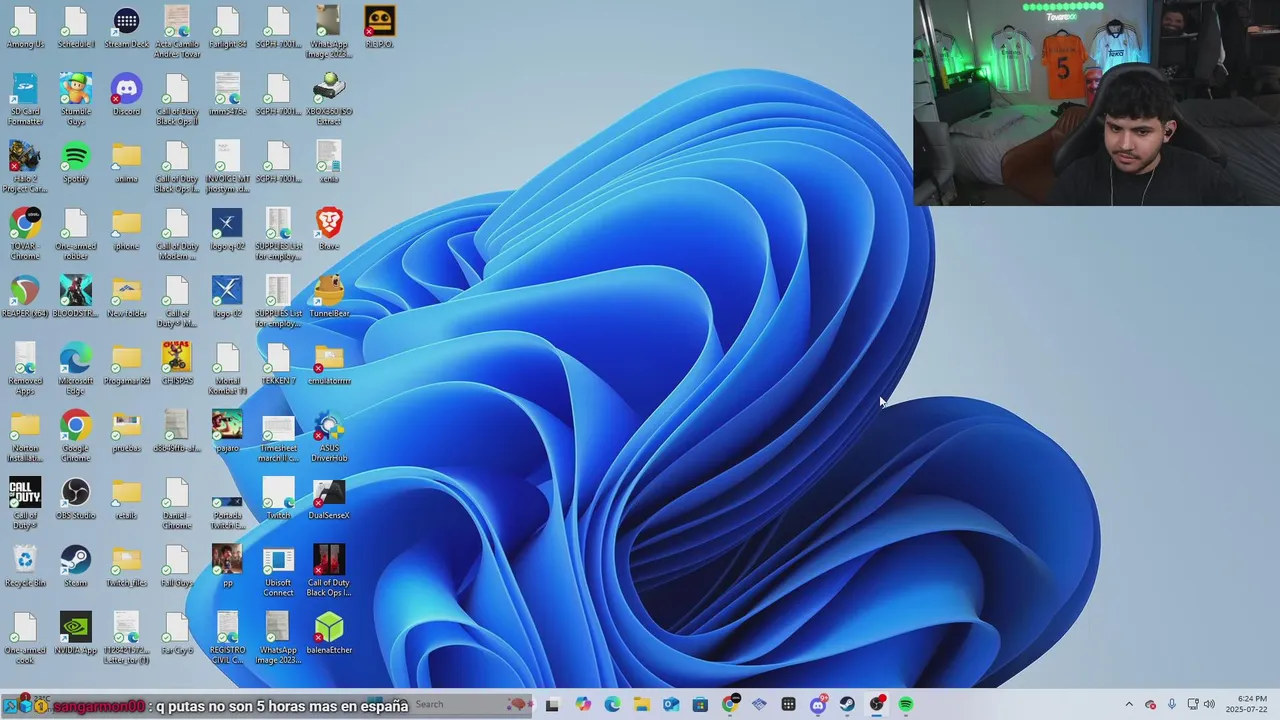Open the Recycle Bin
This screenshot has width=1280, height=720.
pos(25,566)
